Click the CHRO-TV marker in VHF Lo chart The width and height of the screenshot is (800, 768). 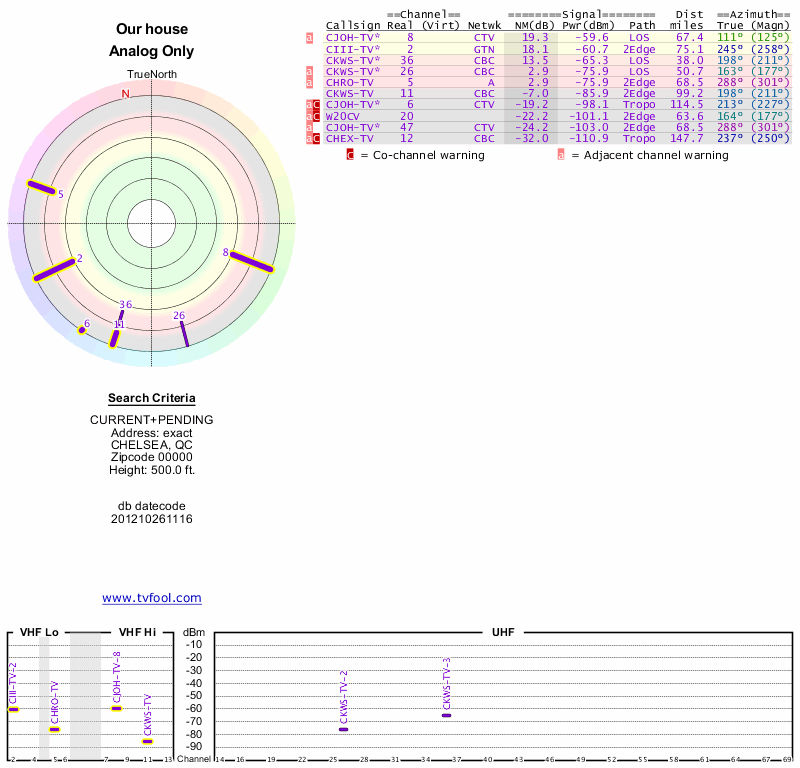[55, 729]
